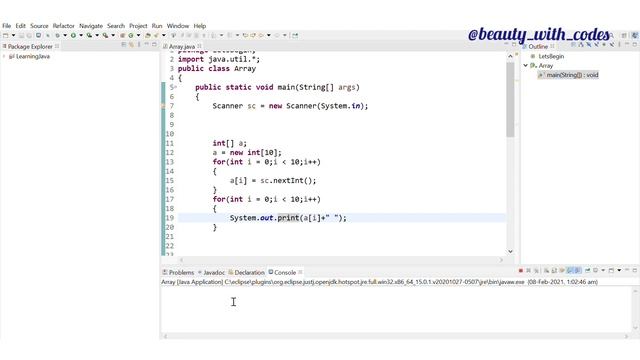Click the editor scroll up arrow
This screenshot has height=360, width=640.
coord(510,56)
